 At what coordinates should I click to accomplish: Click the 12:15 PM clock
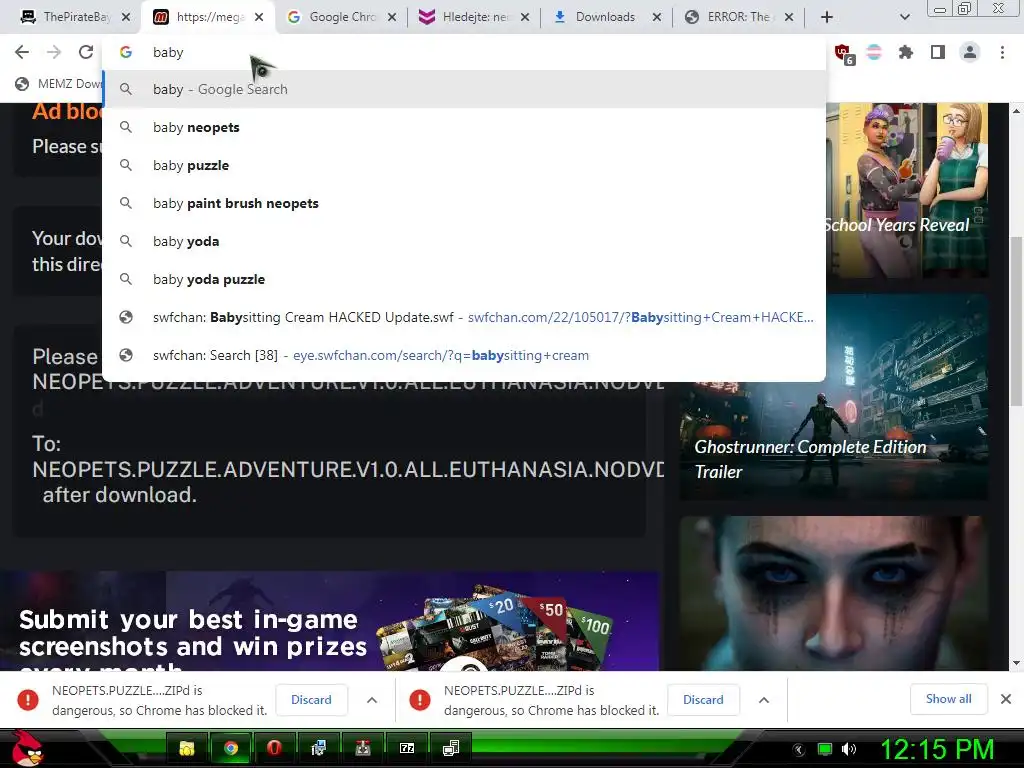[x=936, y=749]
